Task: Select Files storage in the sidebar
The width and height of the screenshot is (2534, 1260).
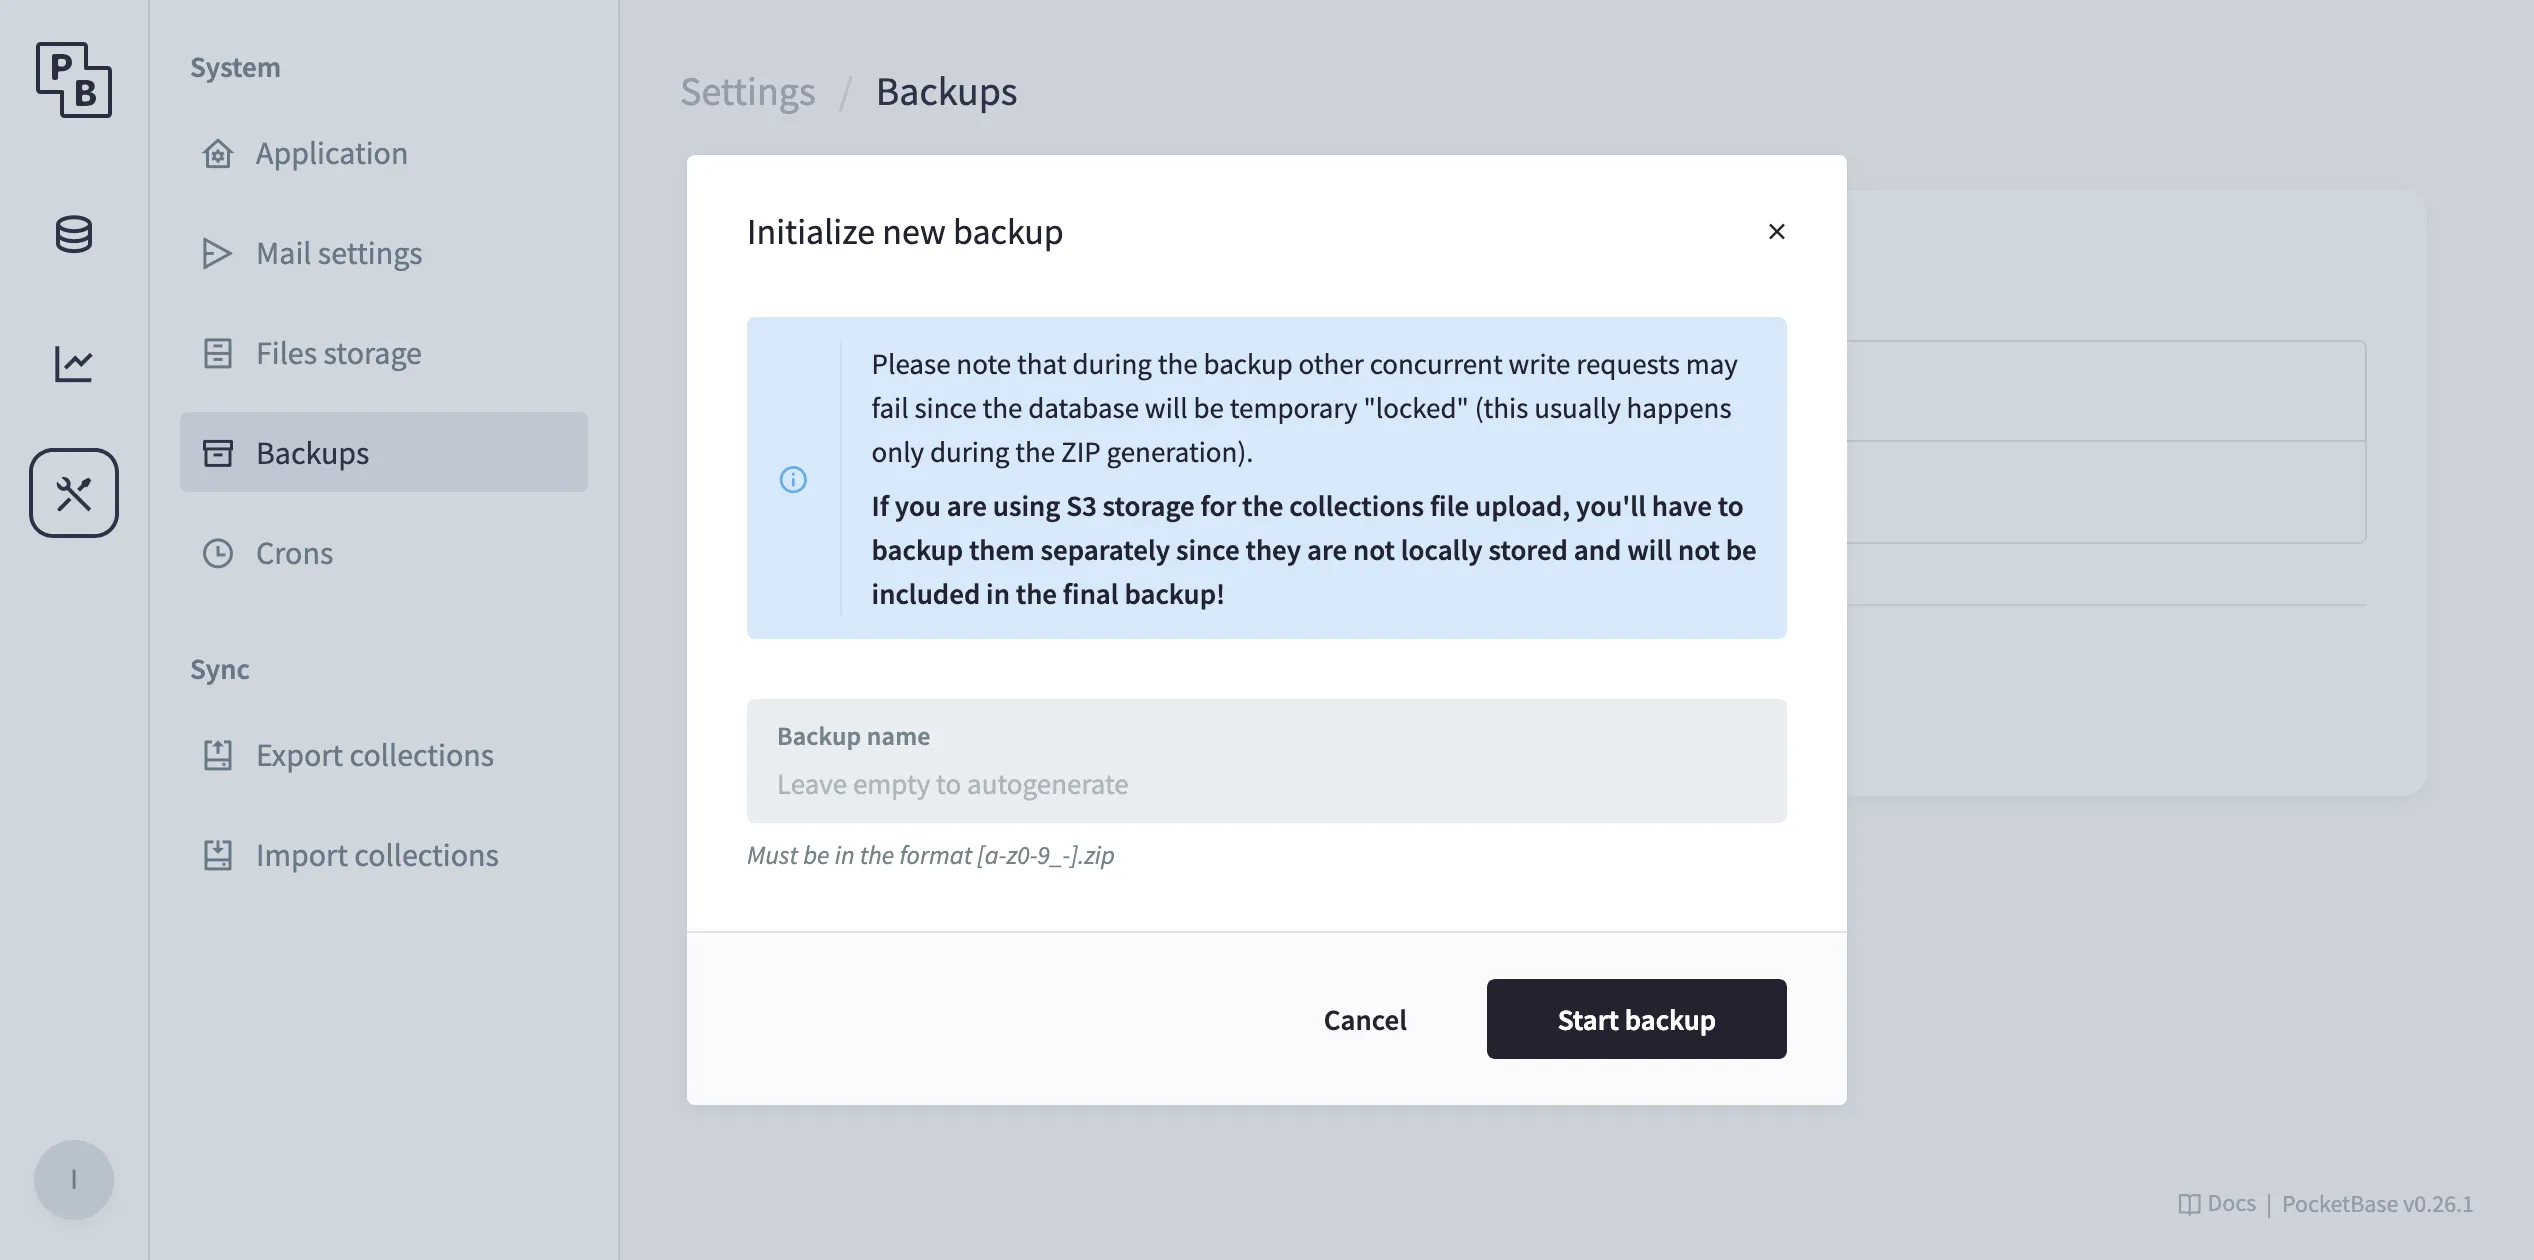Action: click(337, 353)
